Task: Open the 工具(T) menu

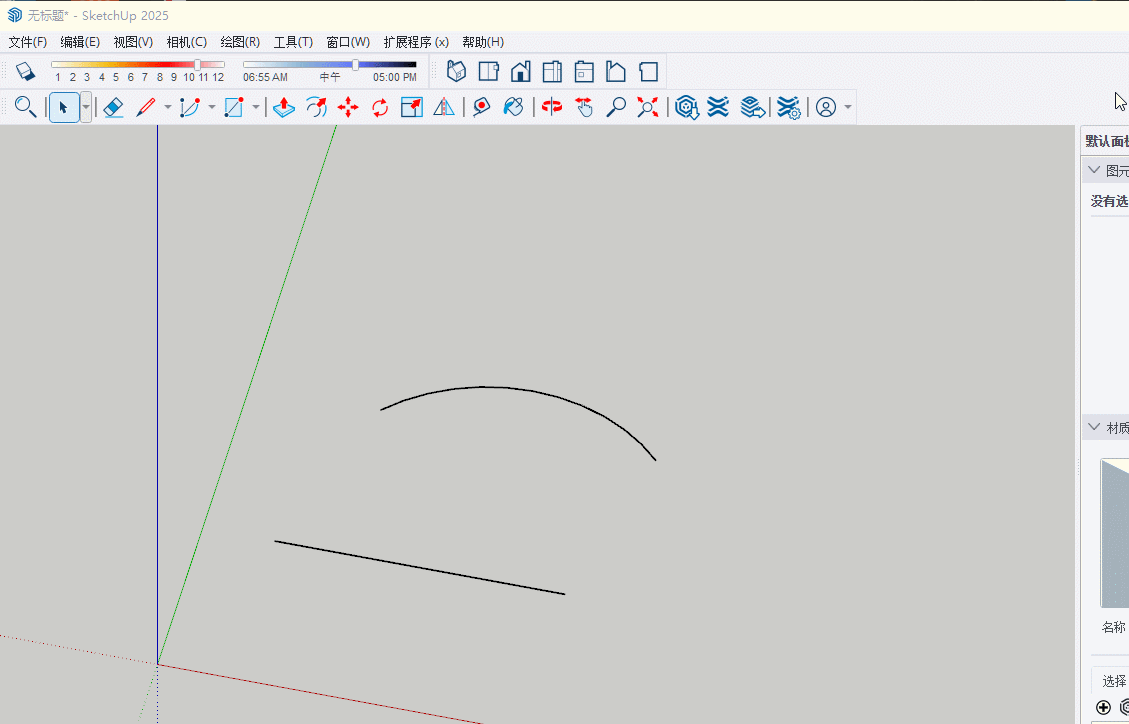Action: pyautogui.click(x=293, y=42)
